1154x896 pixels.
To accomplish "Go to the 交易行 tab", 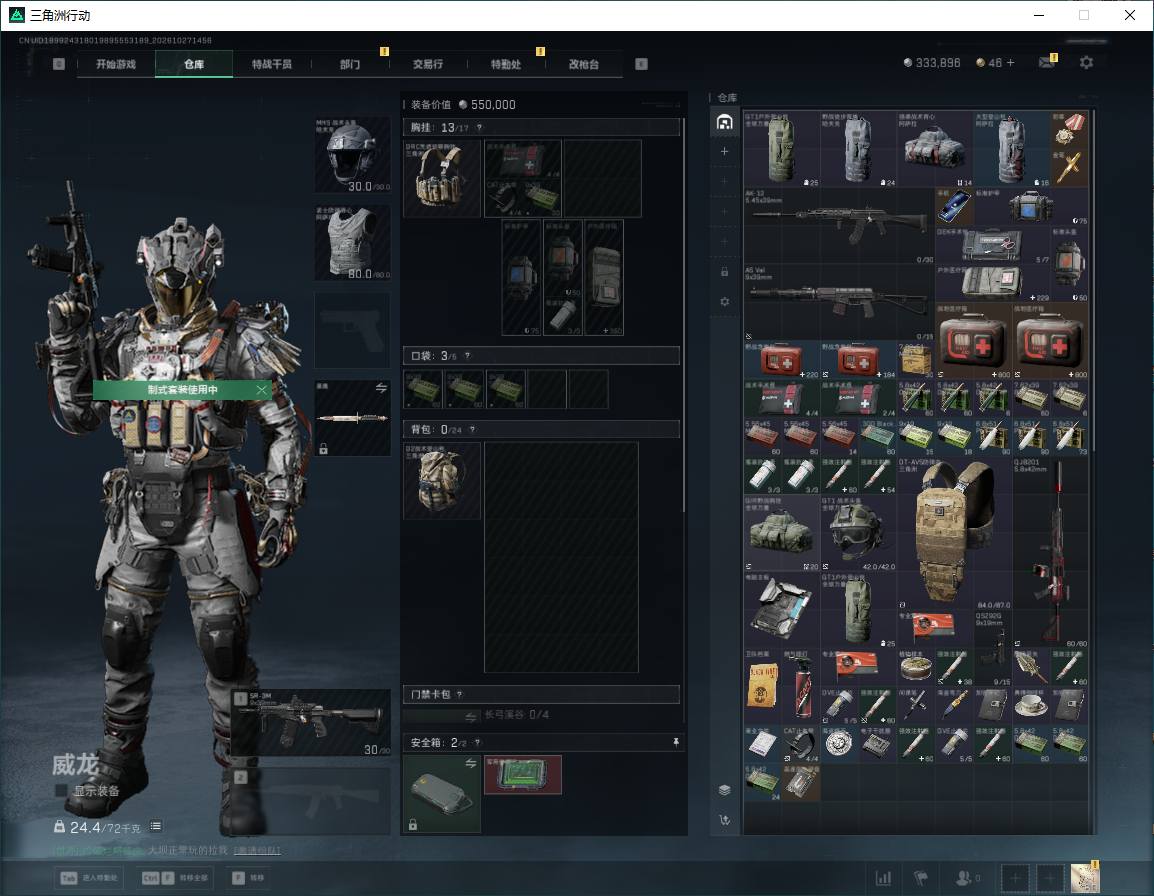I will coord(428,64).
